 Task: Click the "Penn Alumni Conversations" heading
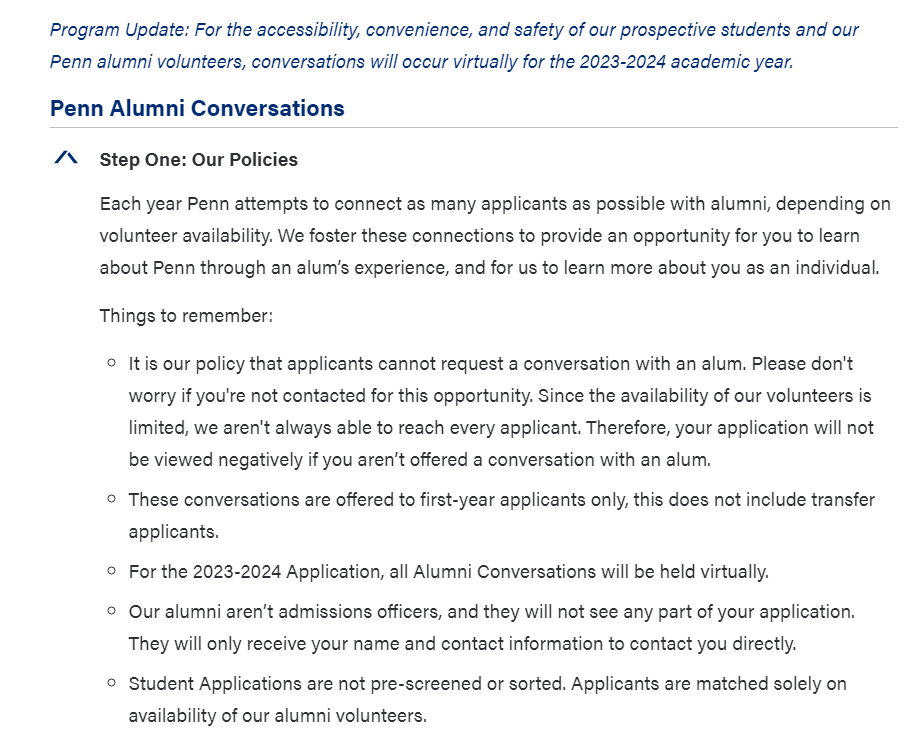(197, 108)
